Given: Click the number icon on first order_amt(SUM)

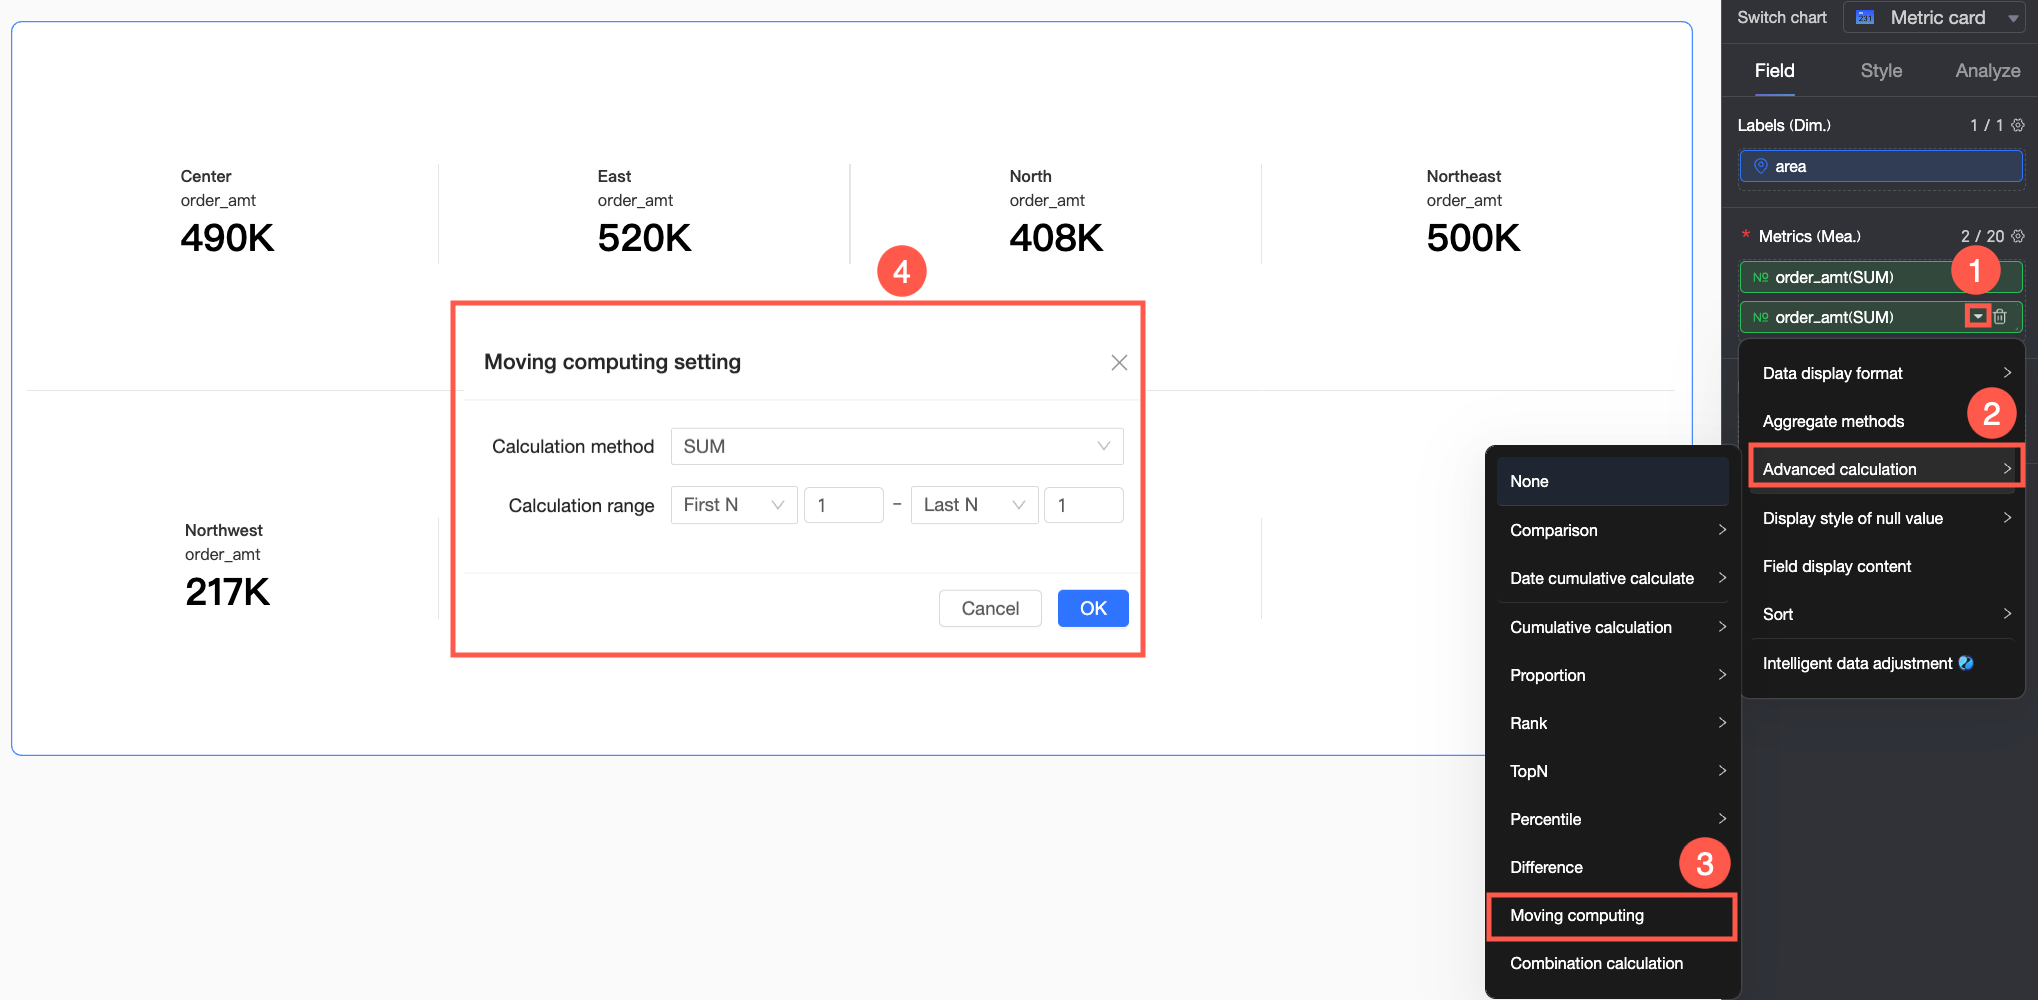Looking at the screenshot, I should (x=1761, y=277).
